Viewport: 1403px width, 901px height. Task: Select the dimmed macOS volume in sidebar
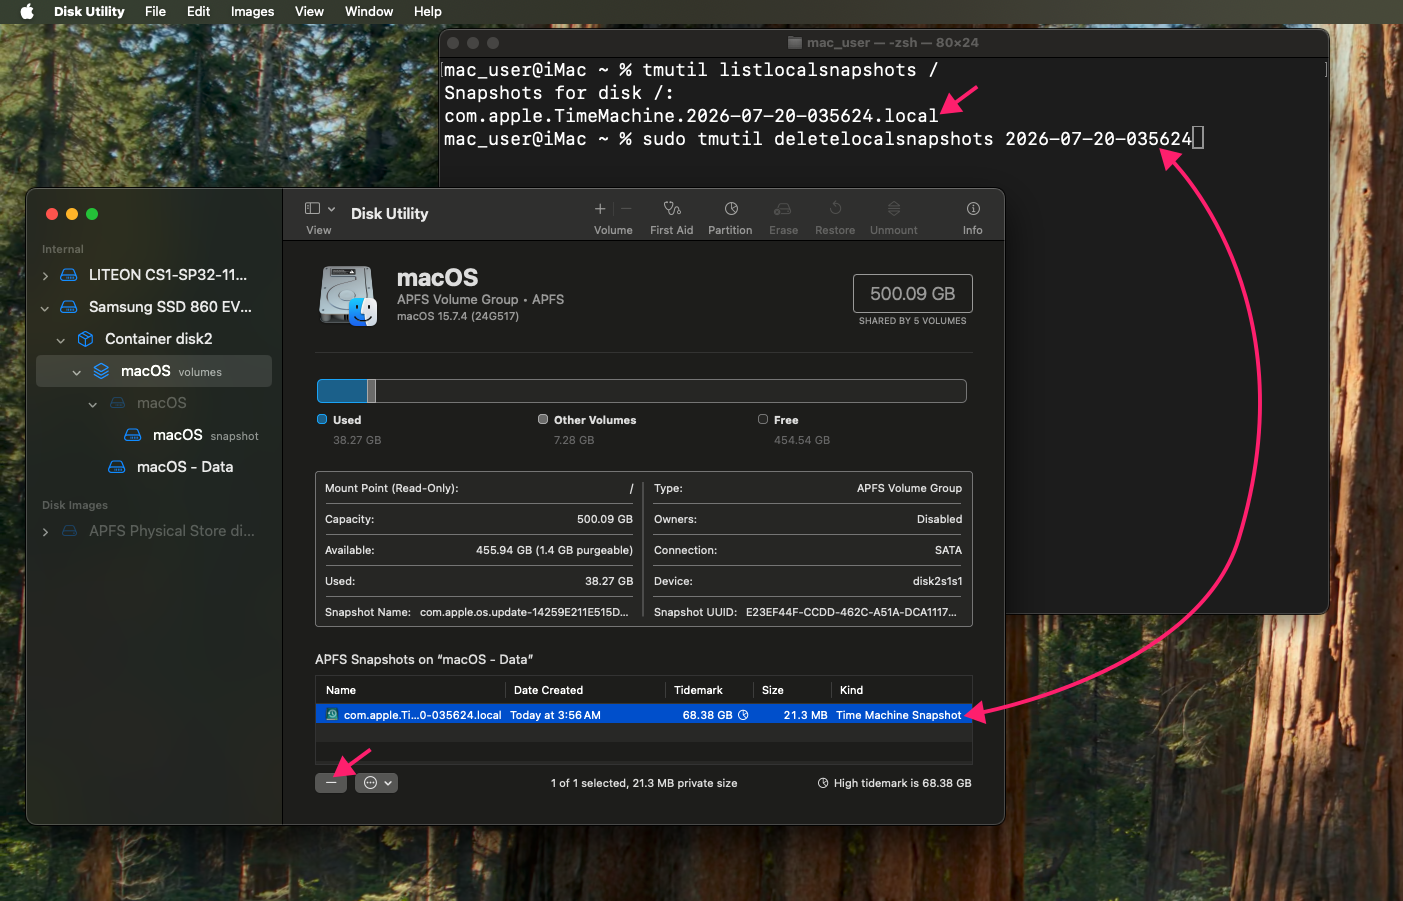[x=148, y=403]
